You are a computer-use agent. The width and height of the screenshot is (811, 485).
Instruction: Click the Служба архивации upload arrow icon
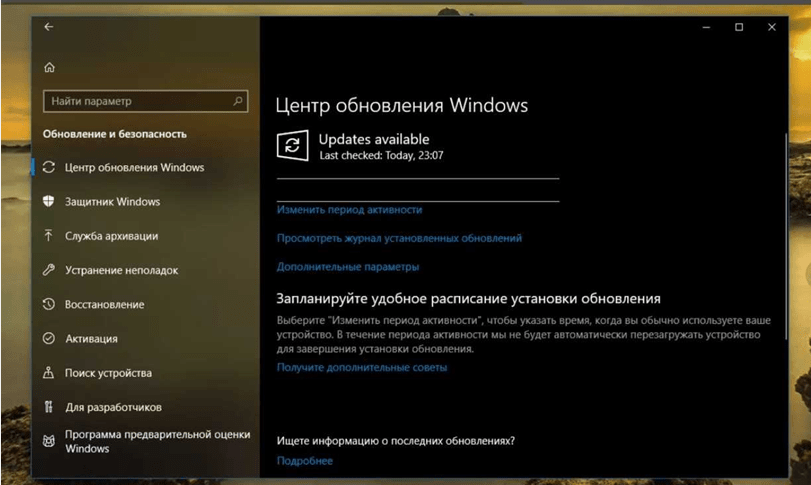(48, 236)
